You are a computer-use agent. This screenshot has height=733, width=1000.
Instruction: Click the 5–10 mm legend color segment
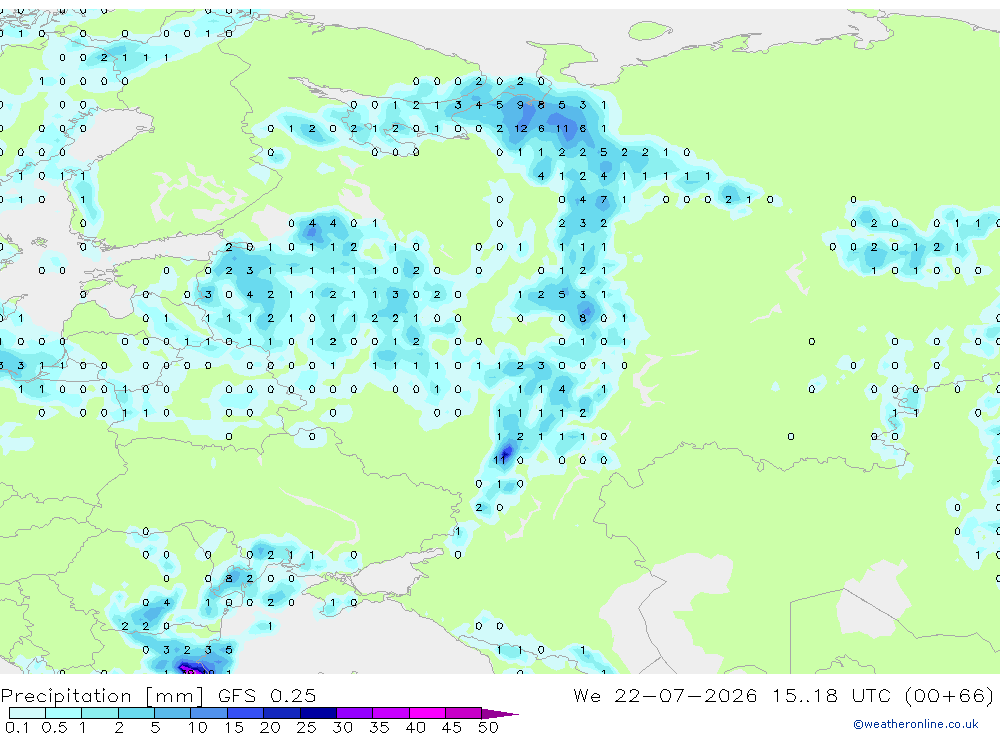coord(172,713)
